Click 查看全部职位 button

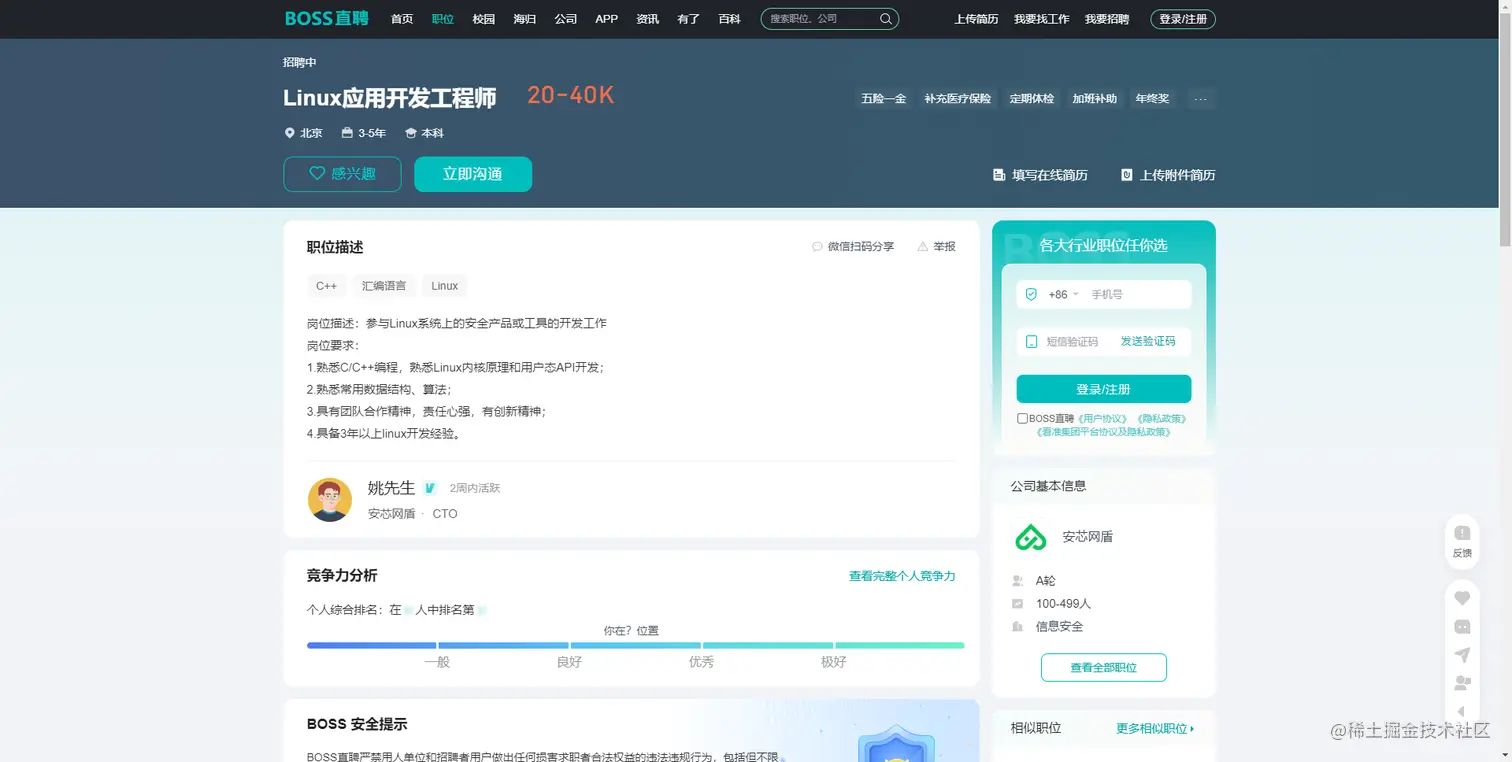[x=1104, y=667]
